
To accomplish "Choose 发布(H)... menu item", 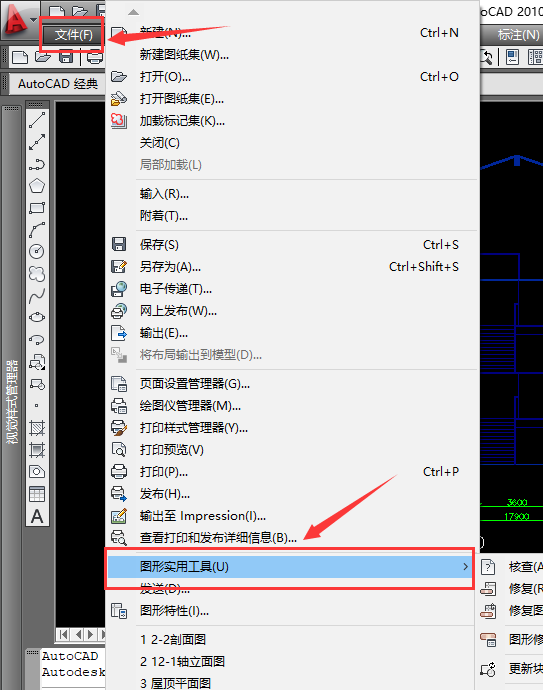I will click(x=292, y=494).
